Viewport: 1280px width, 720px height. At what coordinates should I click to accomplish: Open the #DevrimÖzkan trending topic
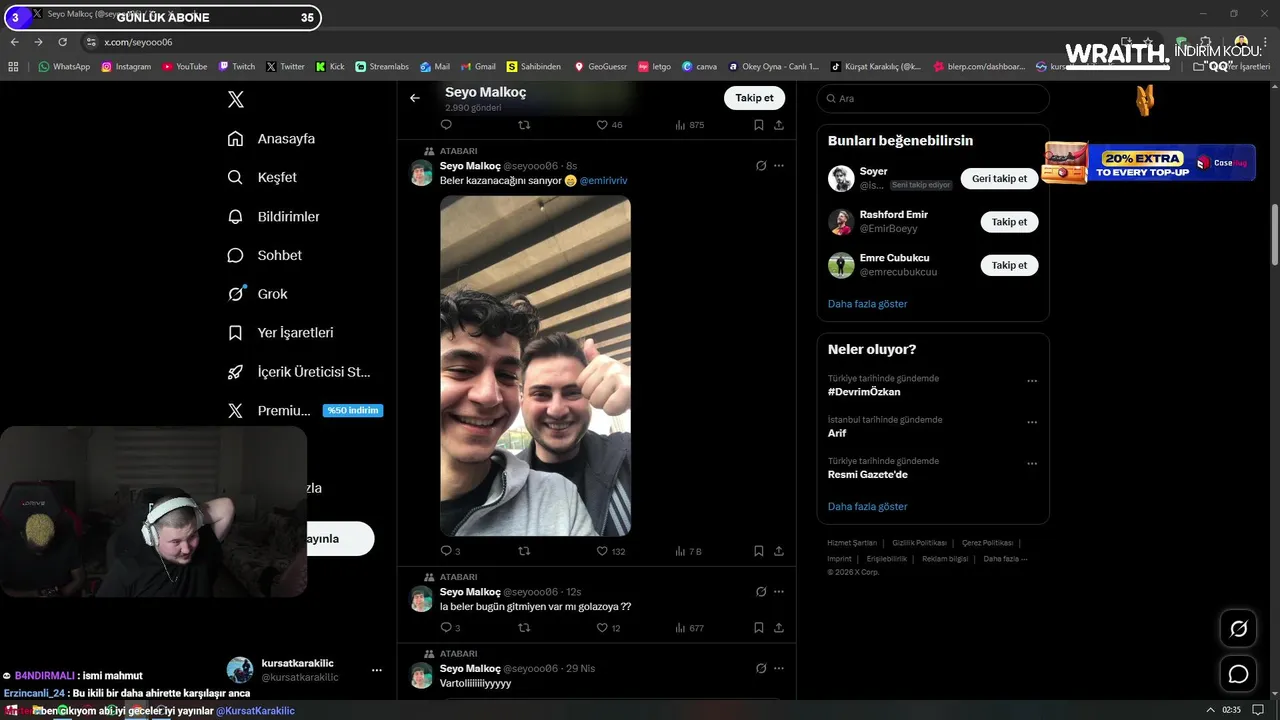coord(864,392)
